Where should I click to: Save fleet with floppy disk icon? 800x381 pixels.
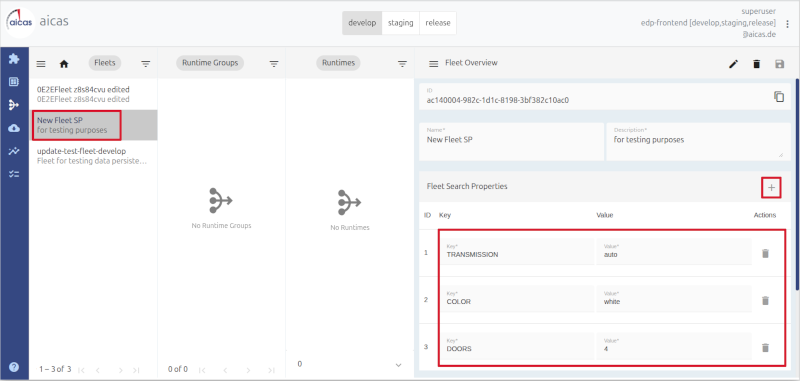(x=780, y=64)
